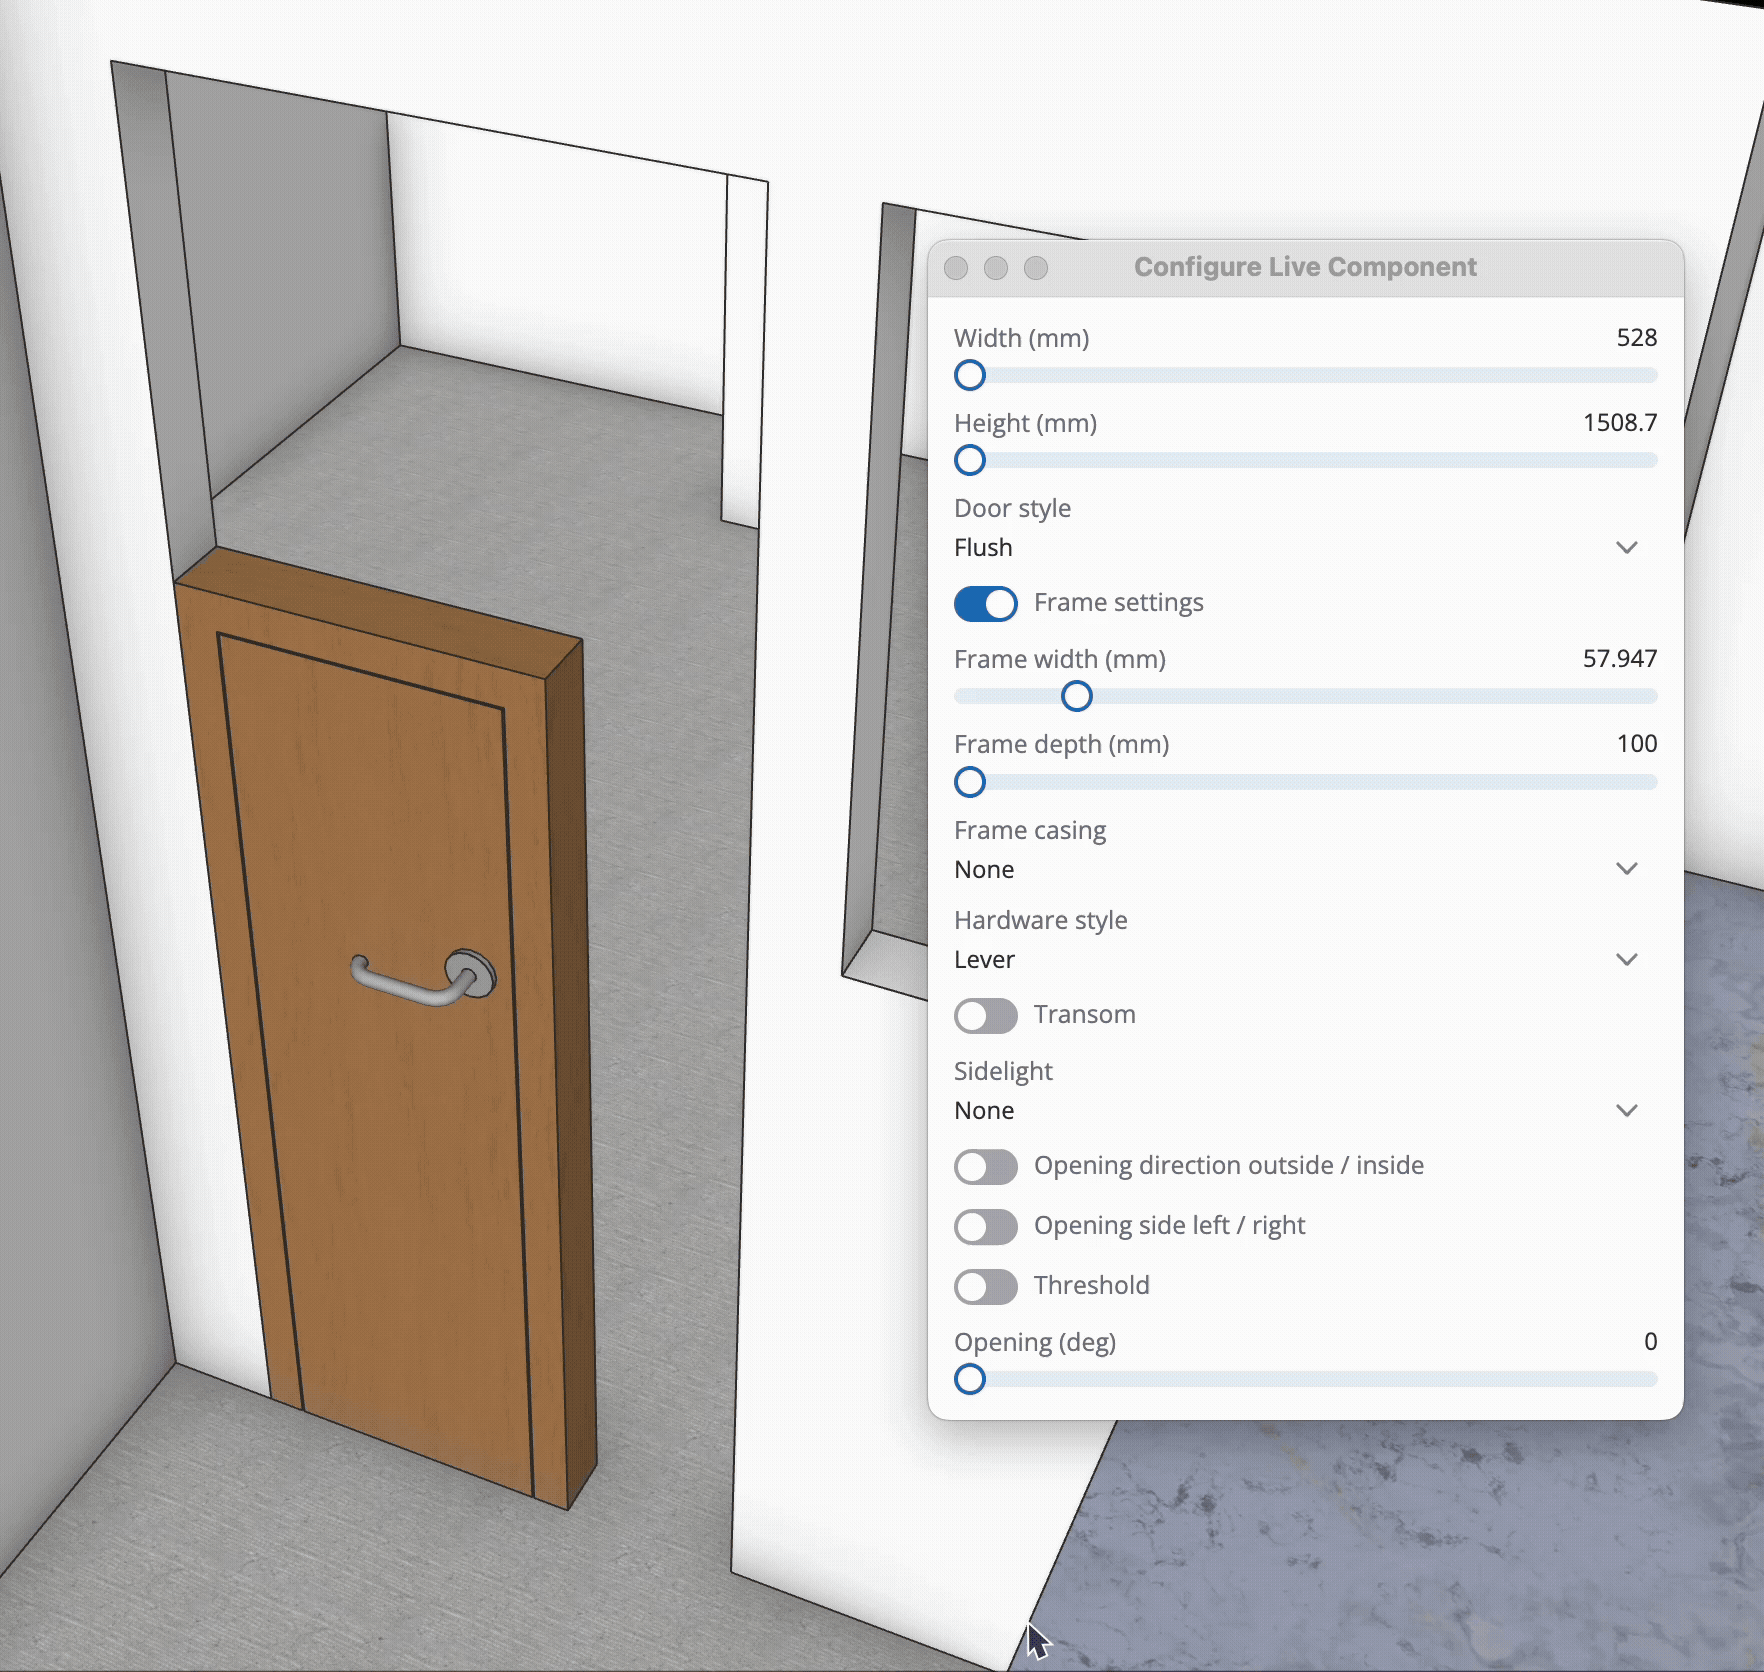Click the Width slider handle
The width and height of the screenshot is (1764, 1672).
[x=970, y=376]
